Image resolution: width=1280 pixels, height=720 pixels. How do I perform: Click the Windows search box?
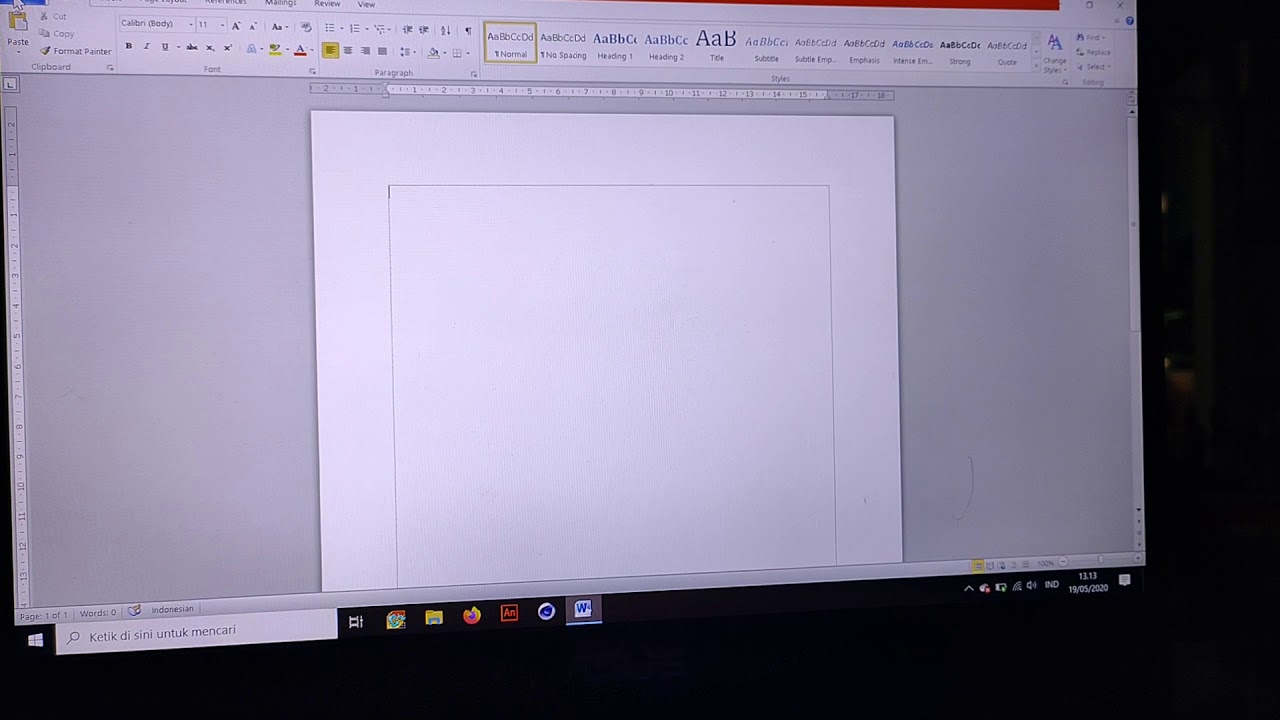(197, 632)
